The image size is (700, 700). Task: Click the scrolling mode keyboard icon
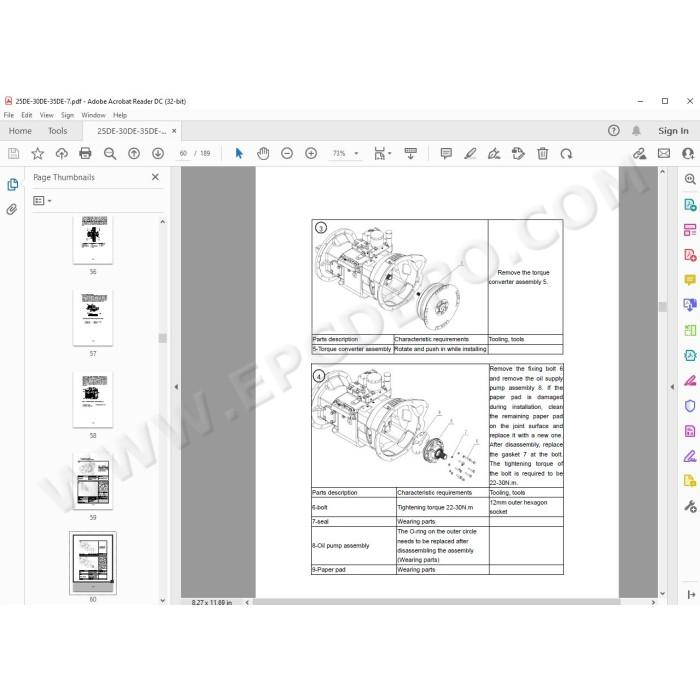pos(410,154)
